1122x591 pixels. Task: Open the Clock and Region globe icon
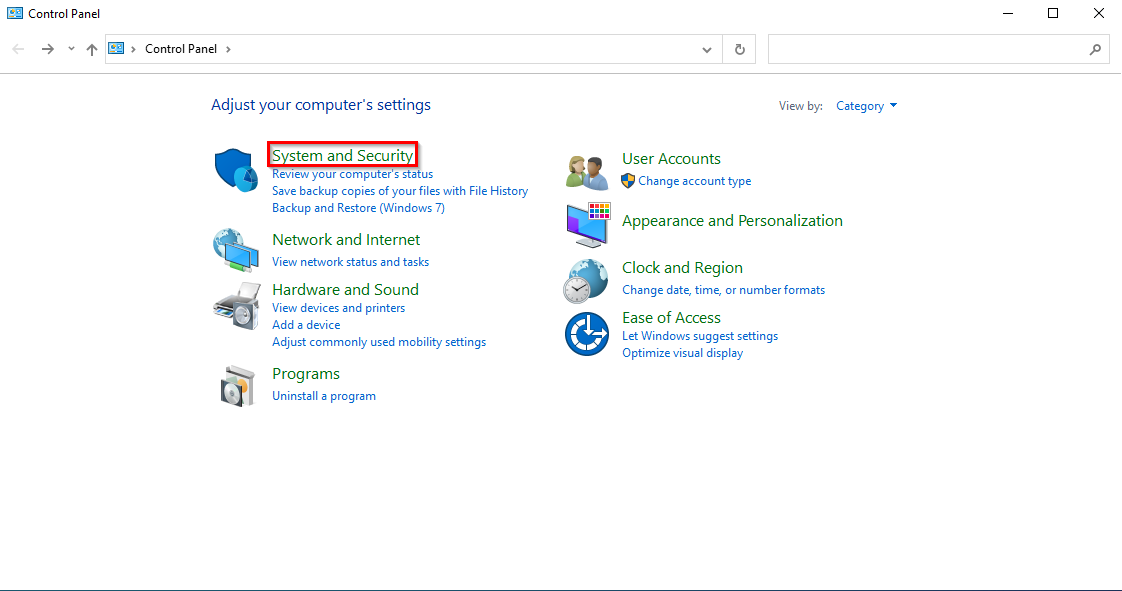[x=585, y=281]
